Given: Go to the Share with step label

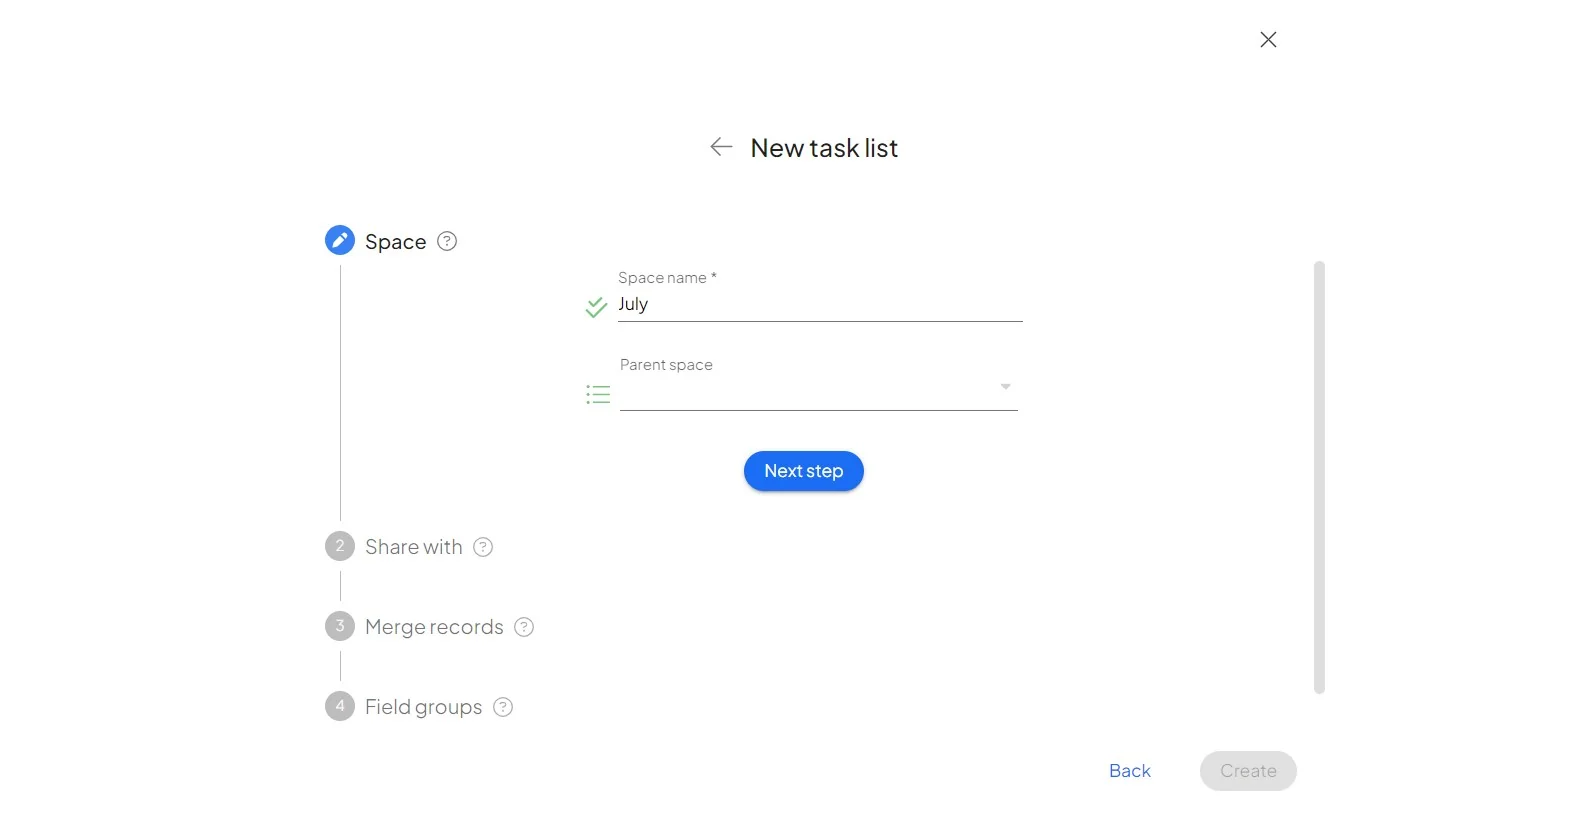Looking at the screenshot, I should (414, 547).
